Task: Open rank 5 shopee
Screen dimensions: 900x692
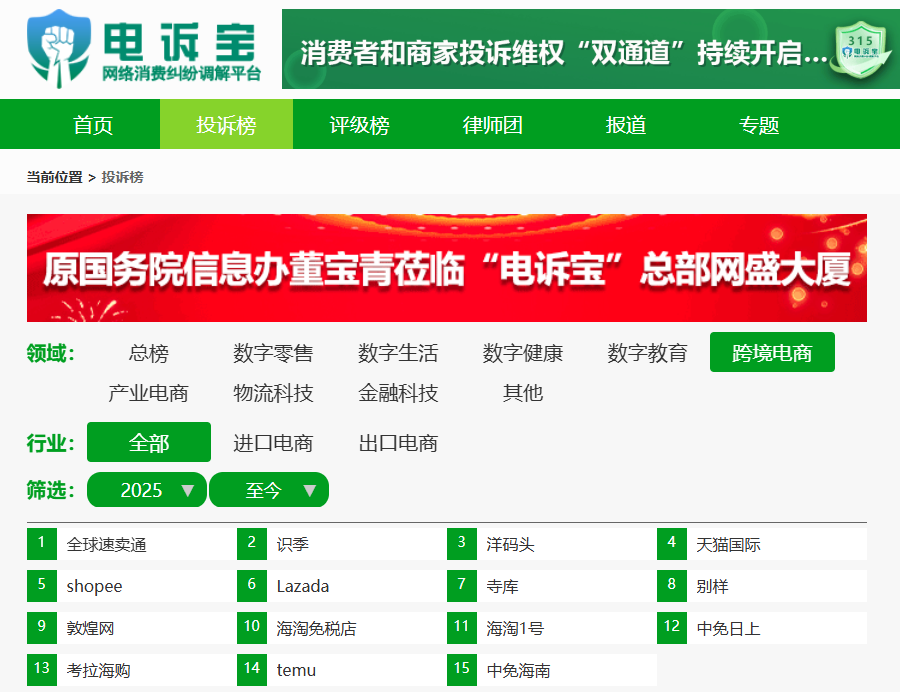Action: click(131, 586)
